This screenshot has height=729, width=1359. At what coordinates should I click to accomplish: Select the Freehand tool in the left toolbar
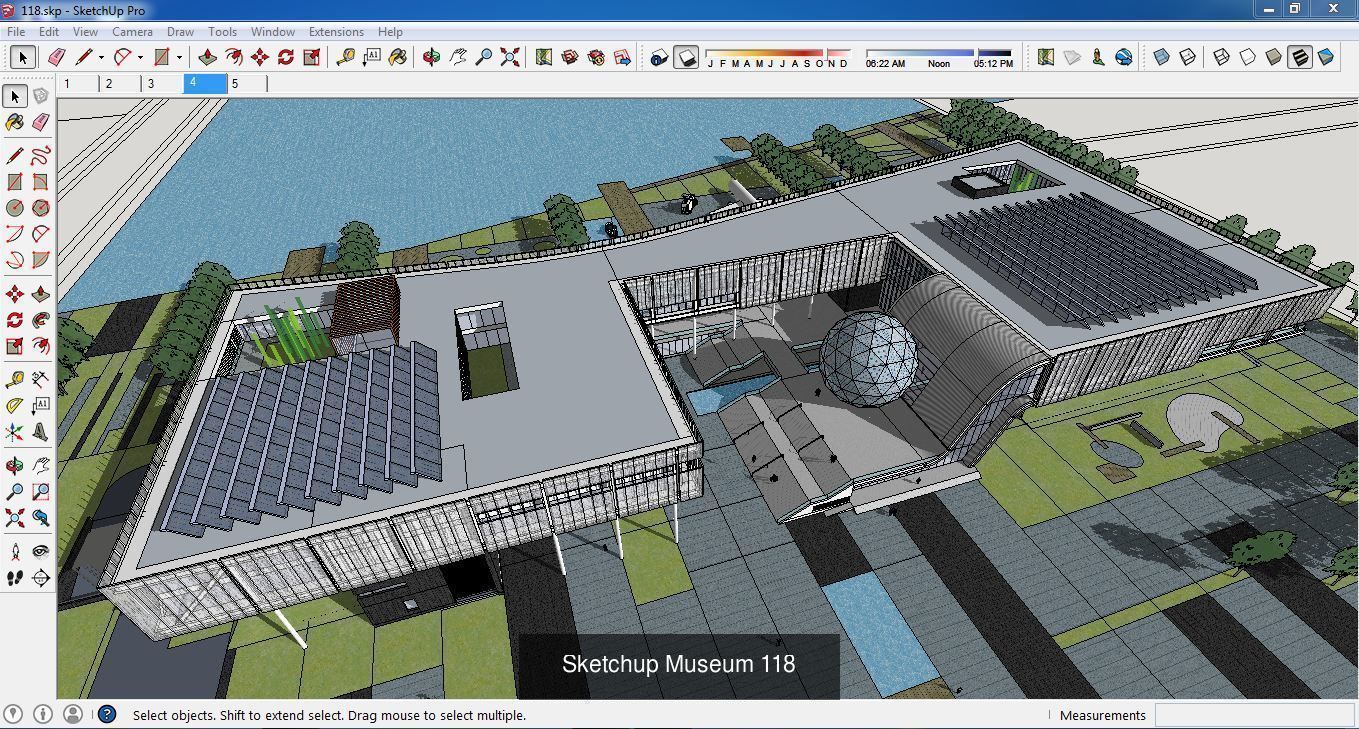tap(40, 156)
